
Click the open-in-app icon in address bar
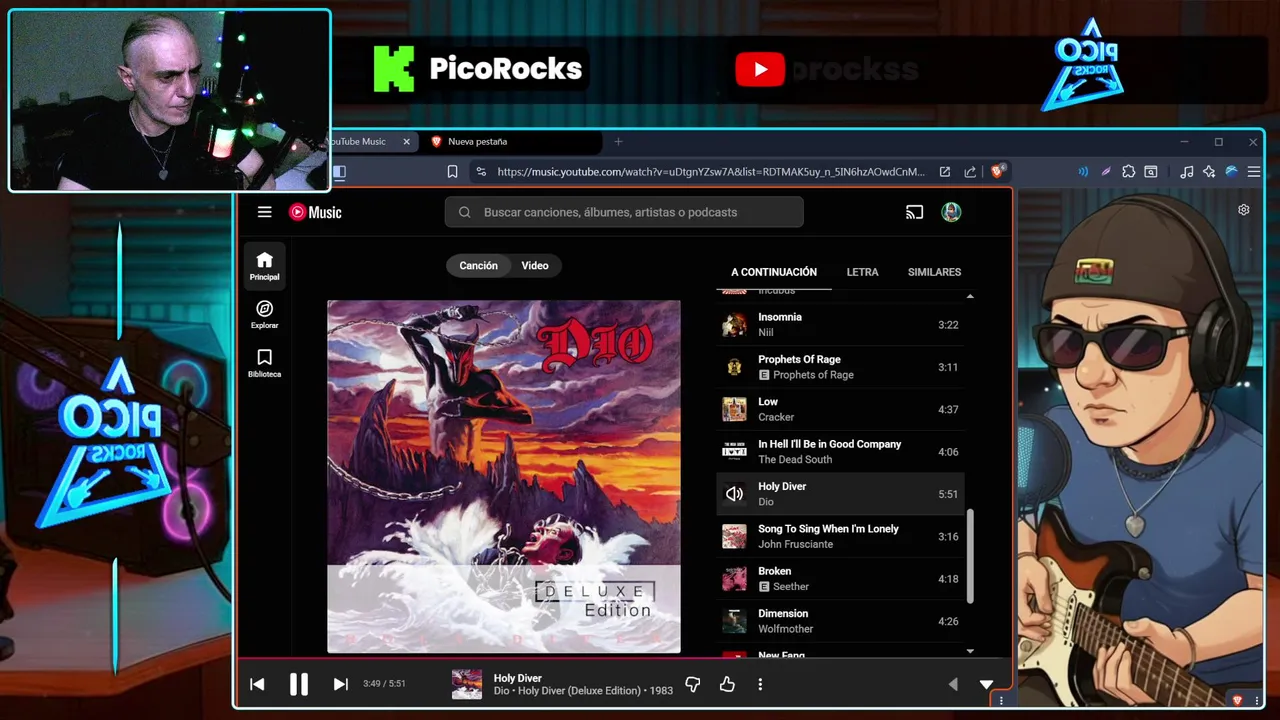tap(944, 171)
